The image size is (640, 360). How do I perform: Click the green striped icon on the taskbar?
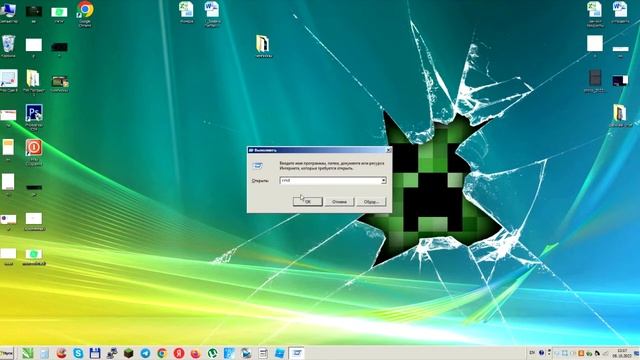(x=28, y=353)
